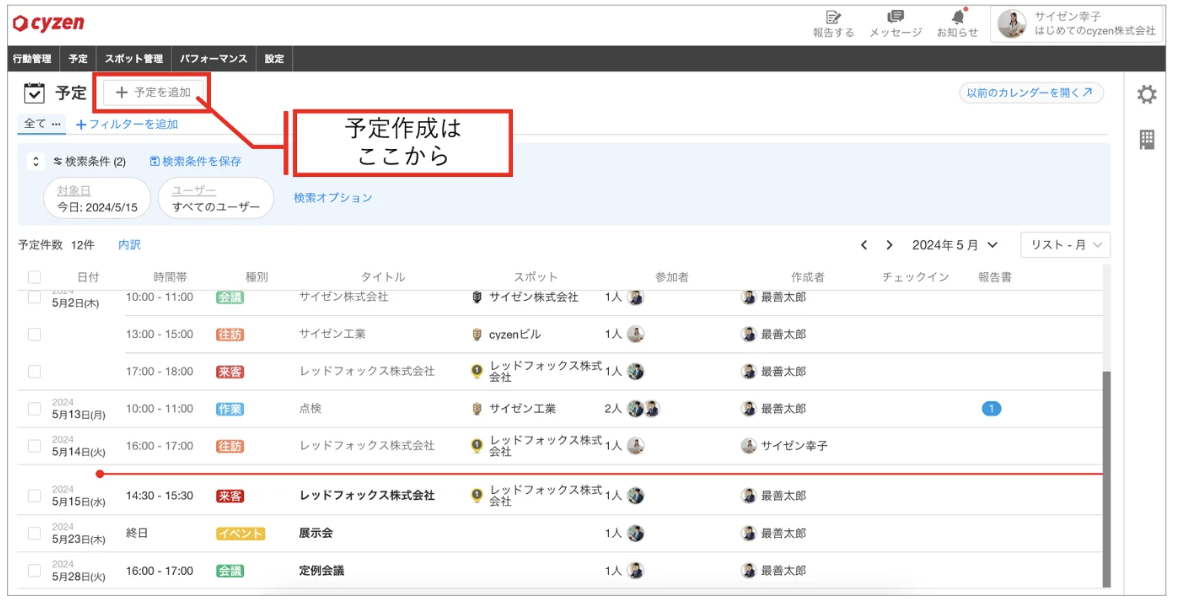The image size is (1178, 614).
Task: Open the settings gear on right sidebar
Action: [1146, 94]
